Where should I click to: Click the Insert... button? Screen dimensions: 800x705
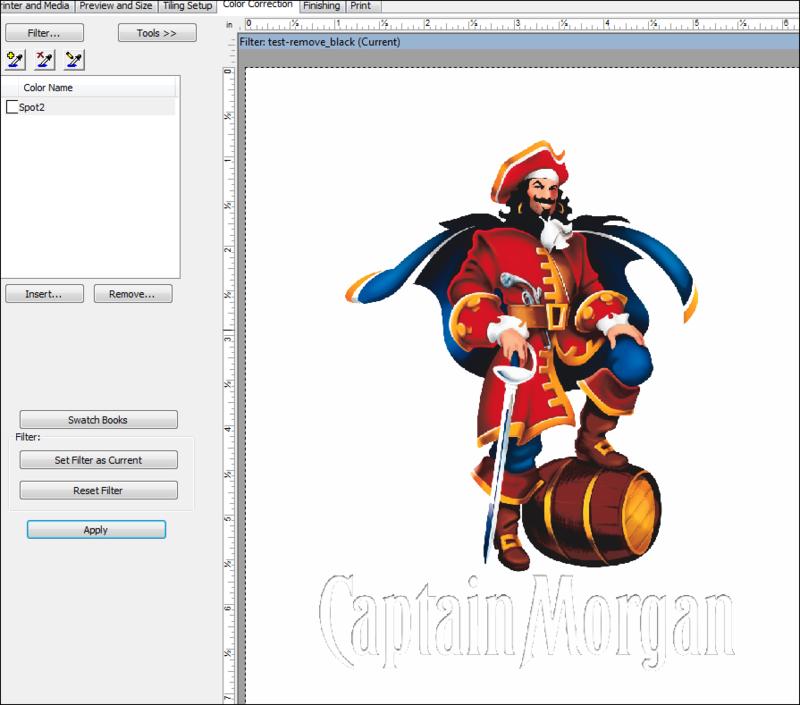[x=44, y=294]
